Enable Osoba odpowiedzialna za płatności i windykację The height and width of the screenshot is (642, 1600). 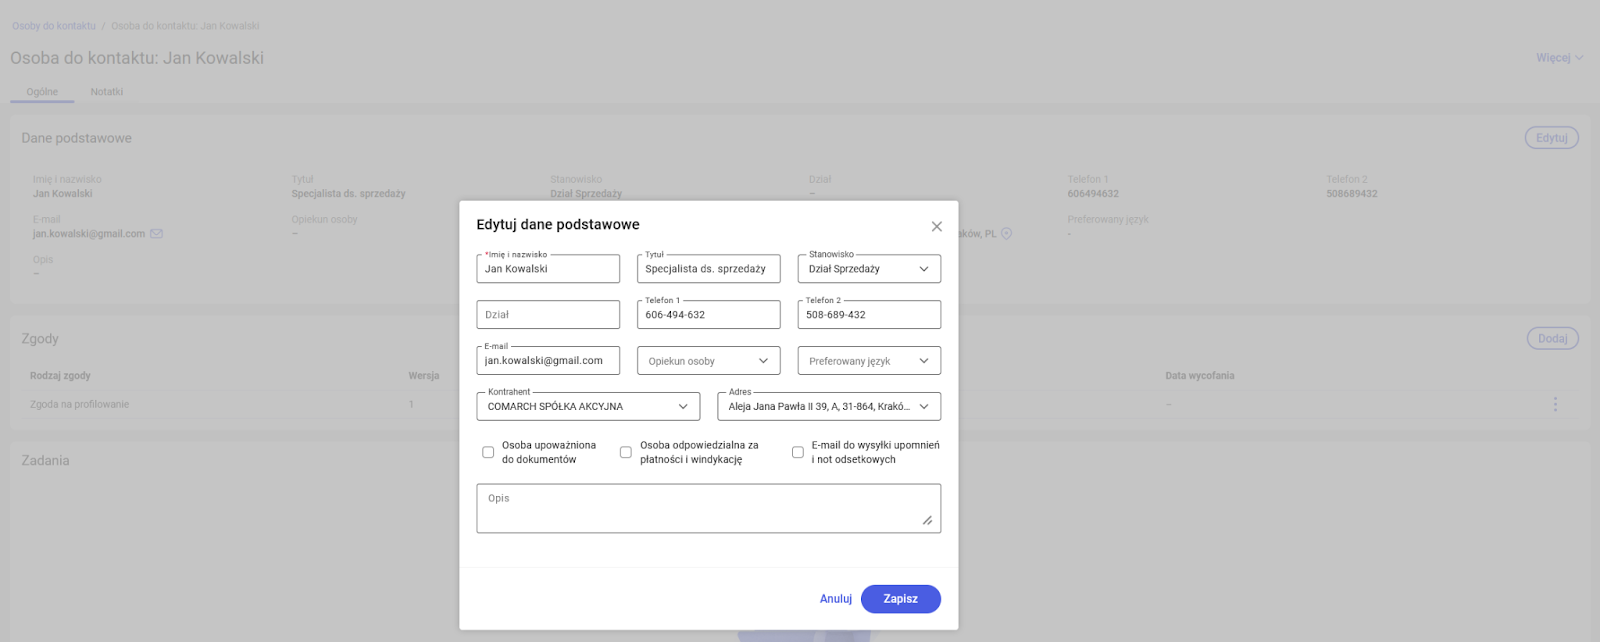[x=626, y=453]
